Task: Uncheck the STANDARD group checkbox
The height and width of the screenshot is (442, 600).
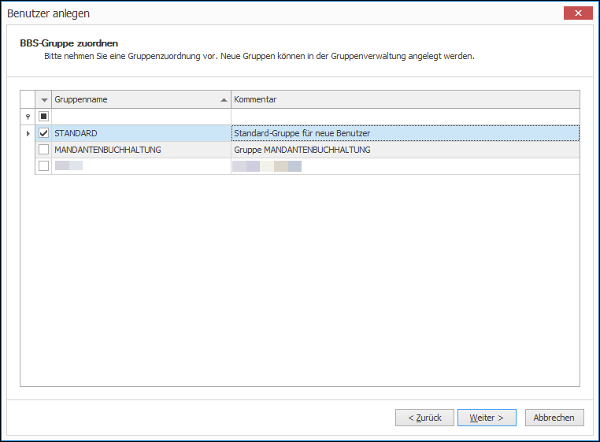Action: (44, 133)
